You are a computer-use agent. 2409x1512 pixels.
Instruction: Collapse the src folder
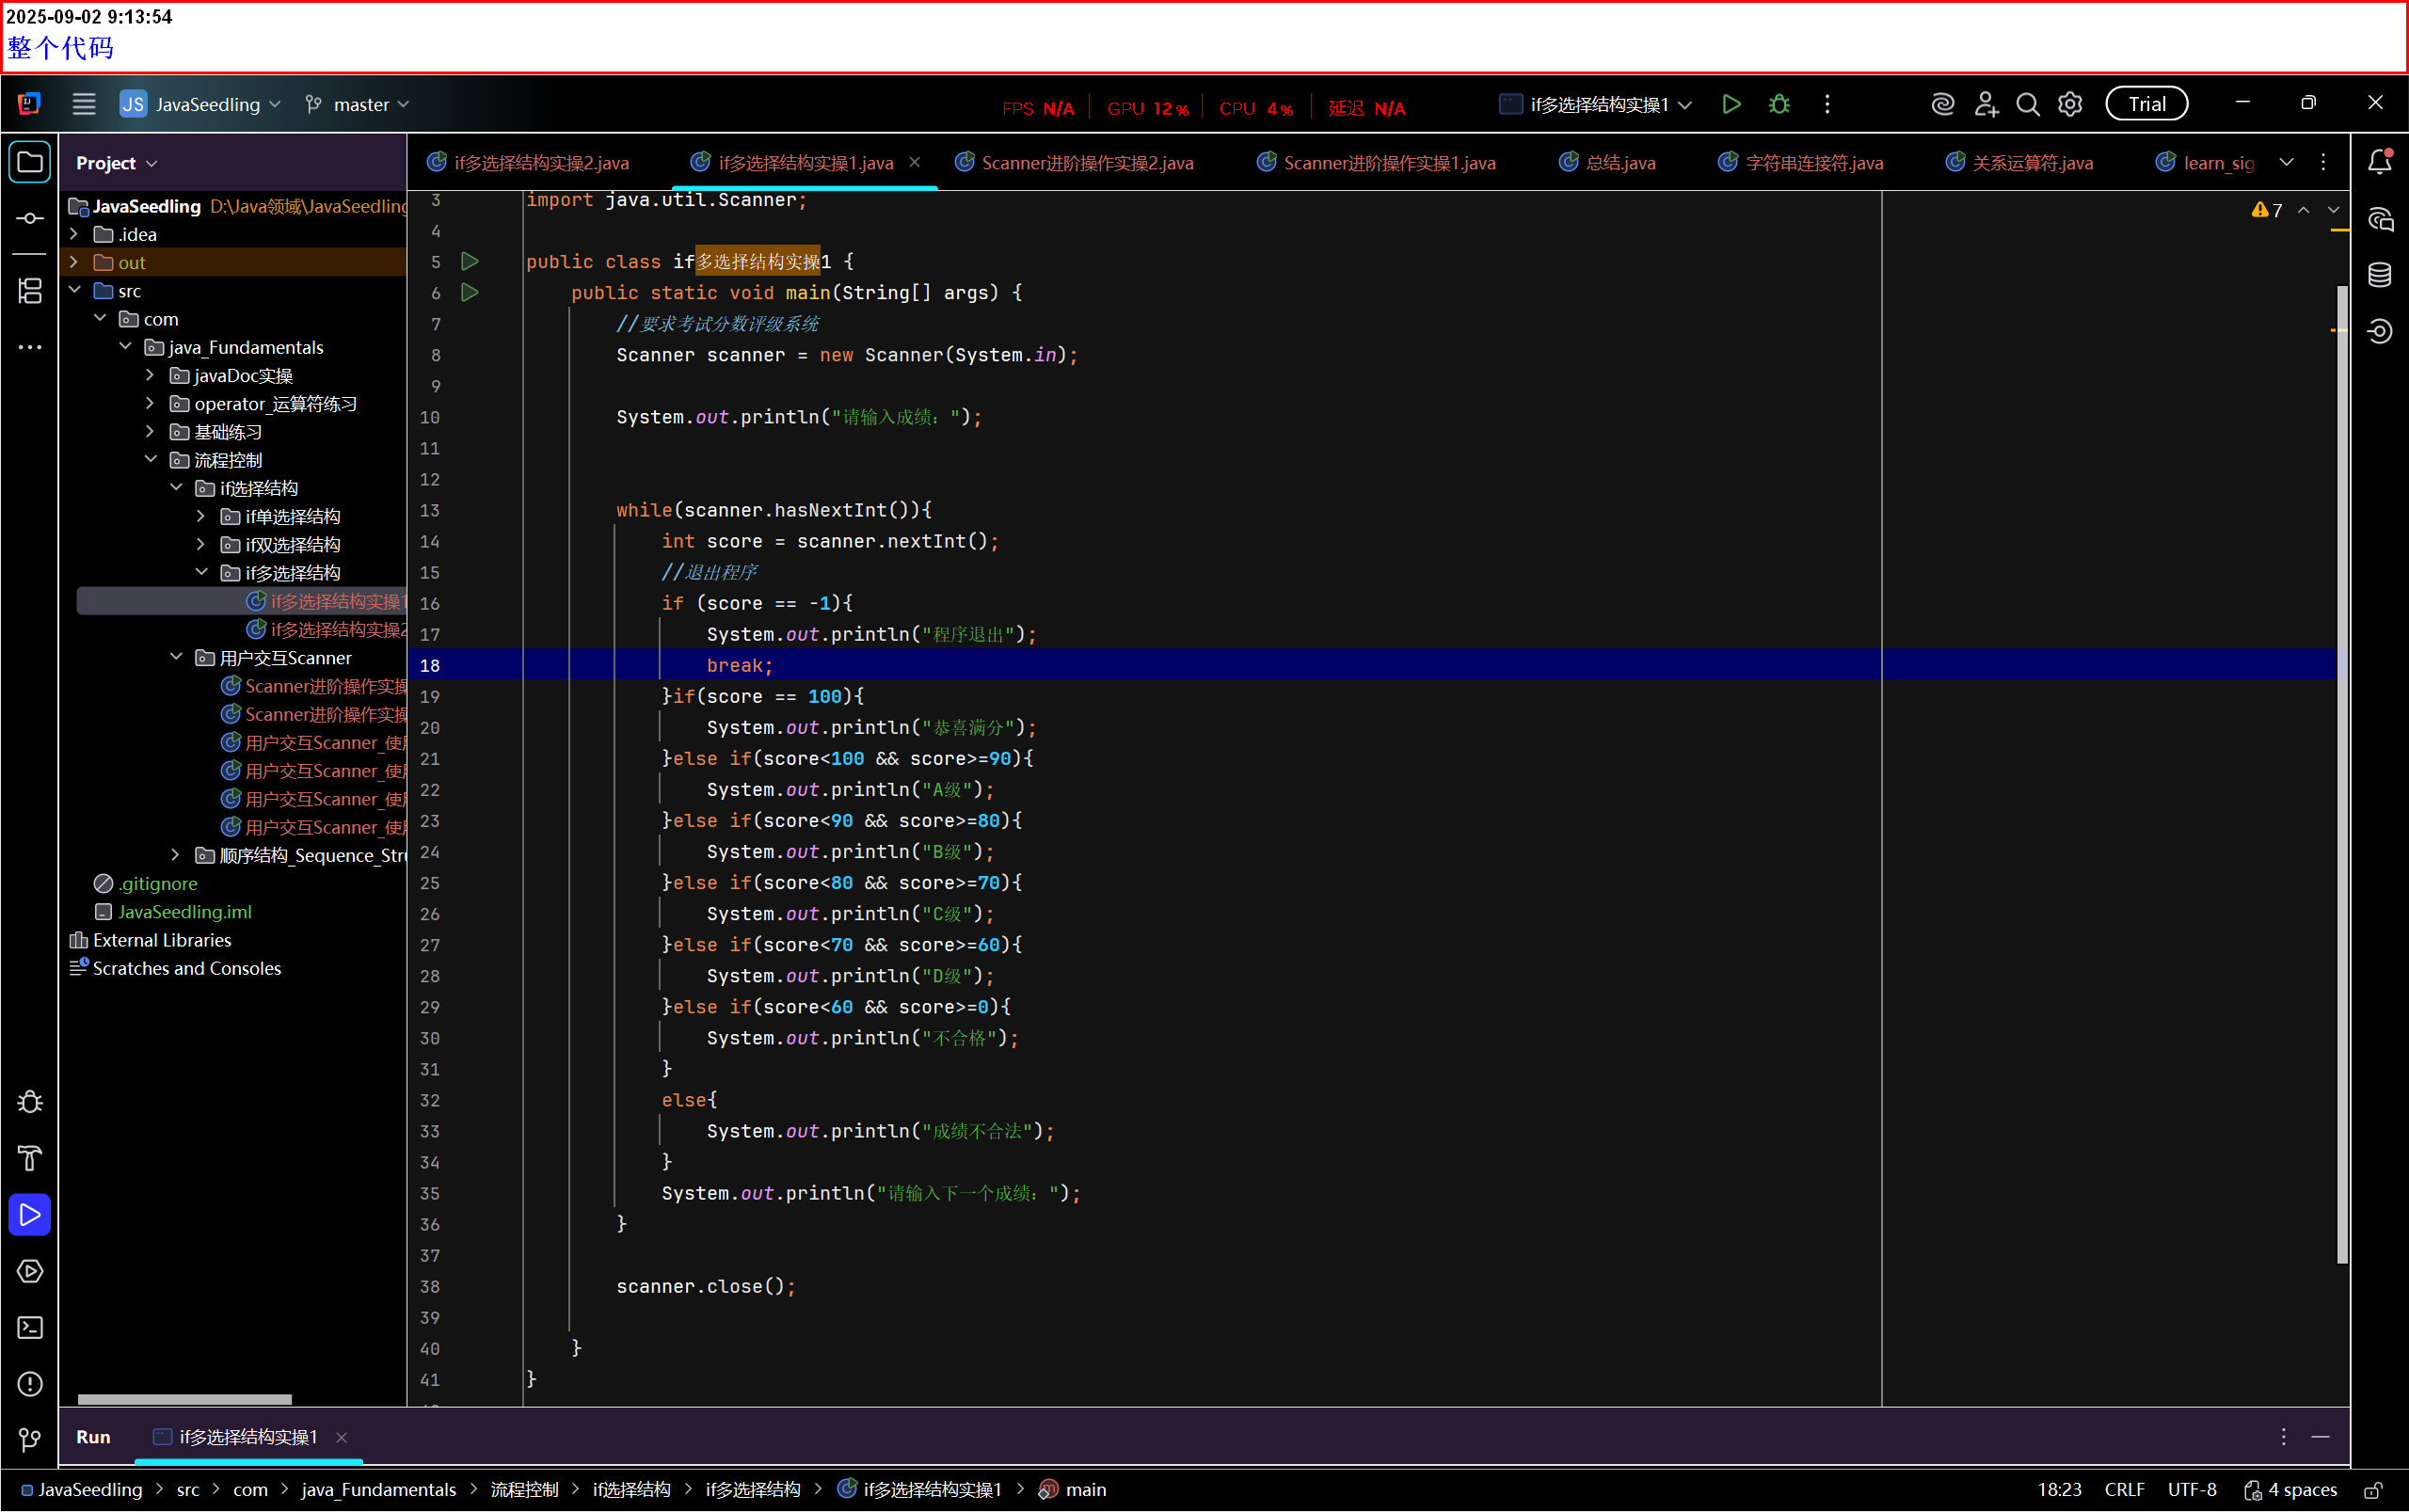(75, 290)
